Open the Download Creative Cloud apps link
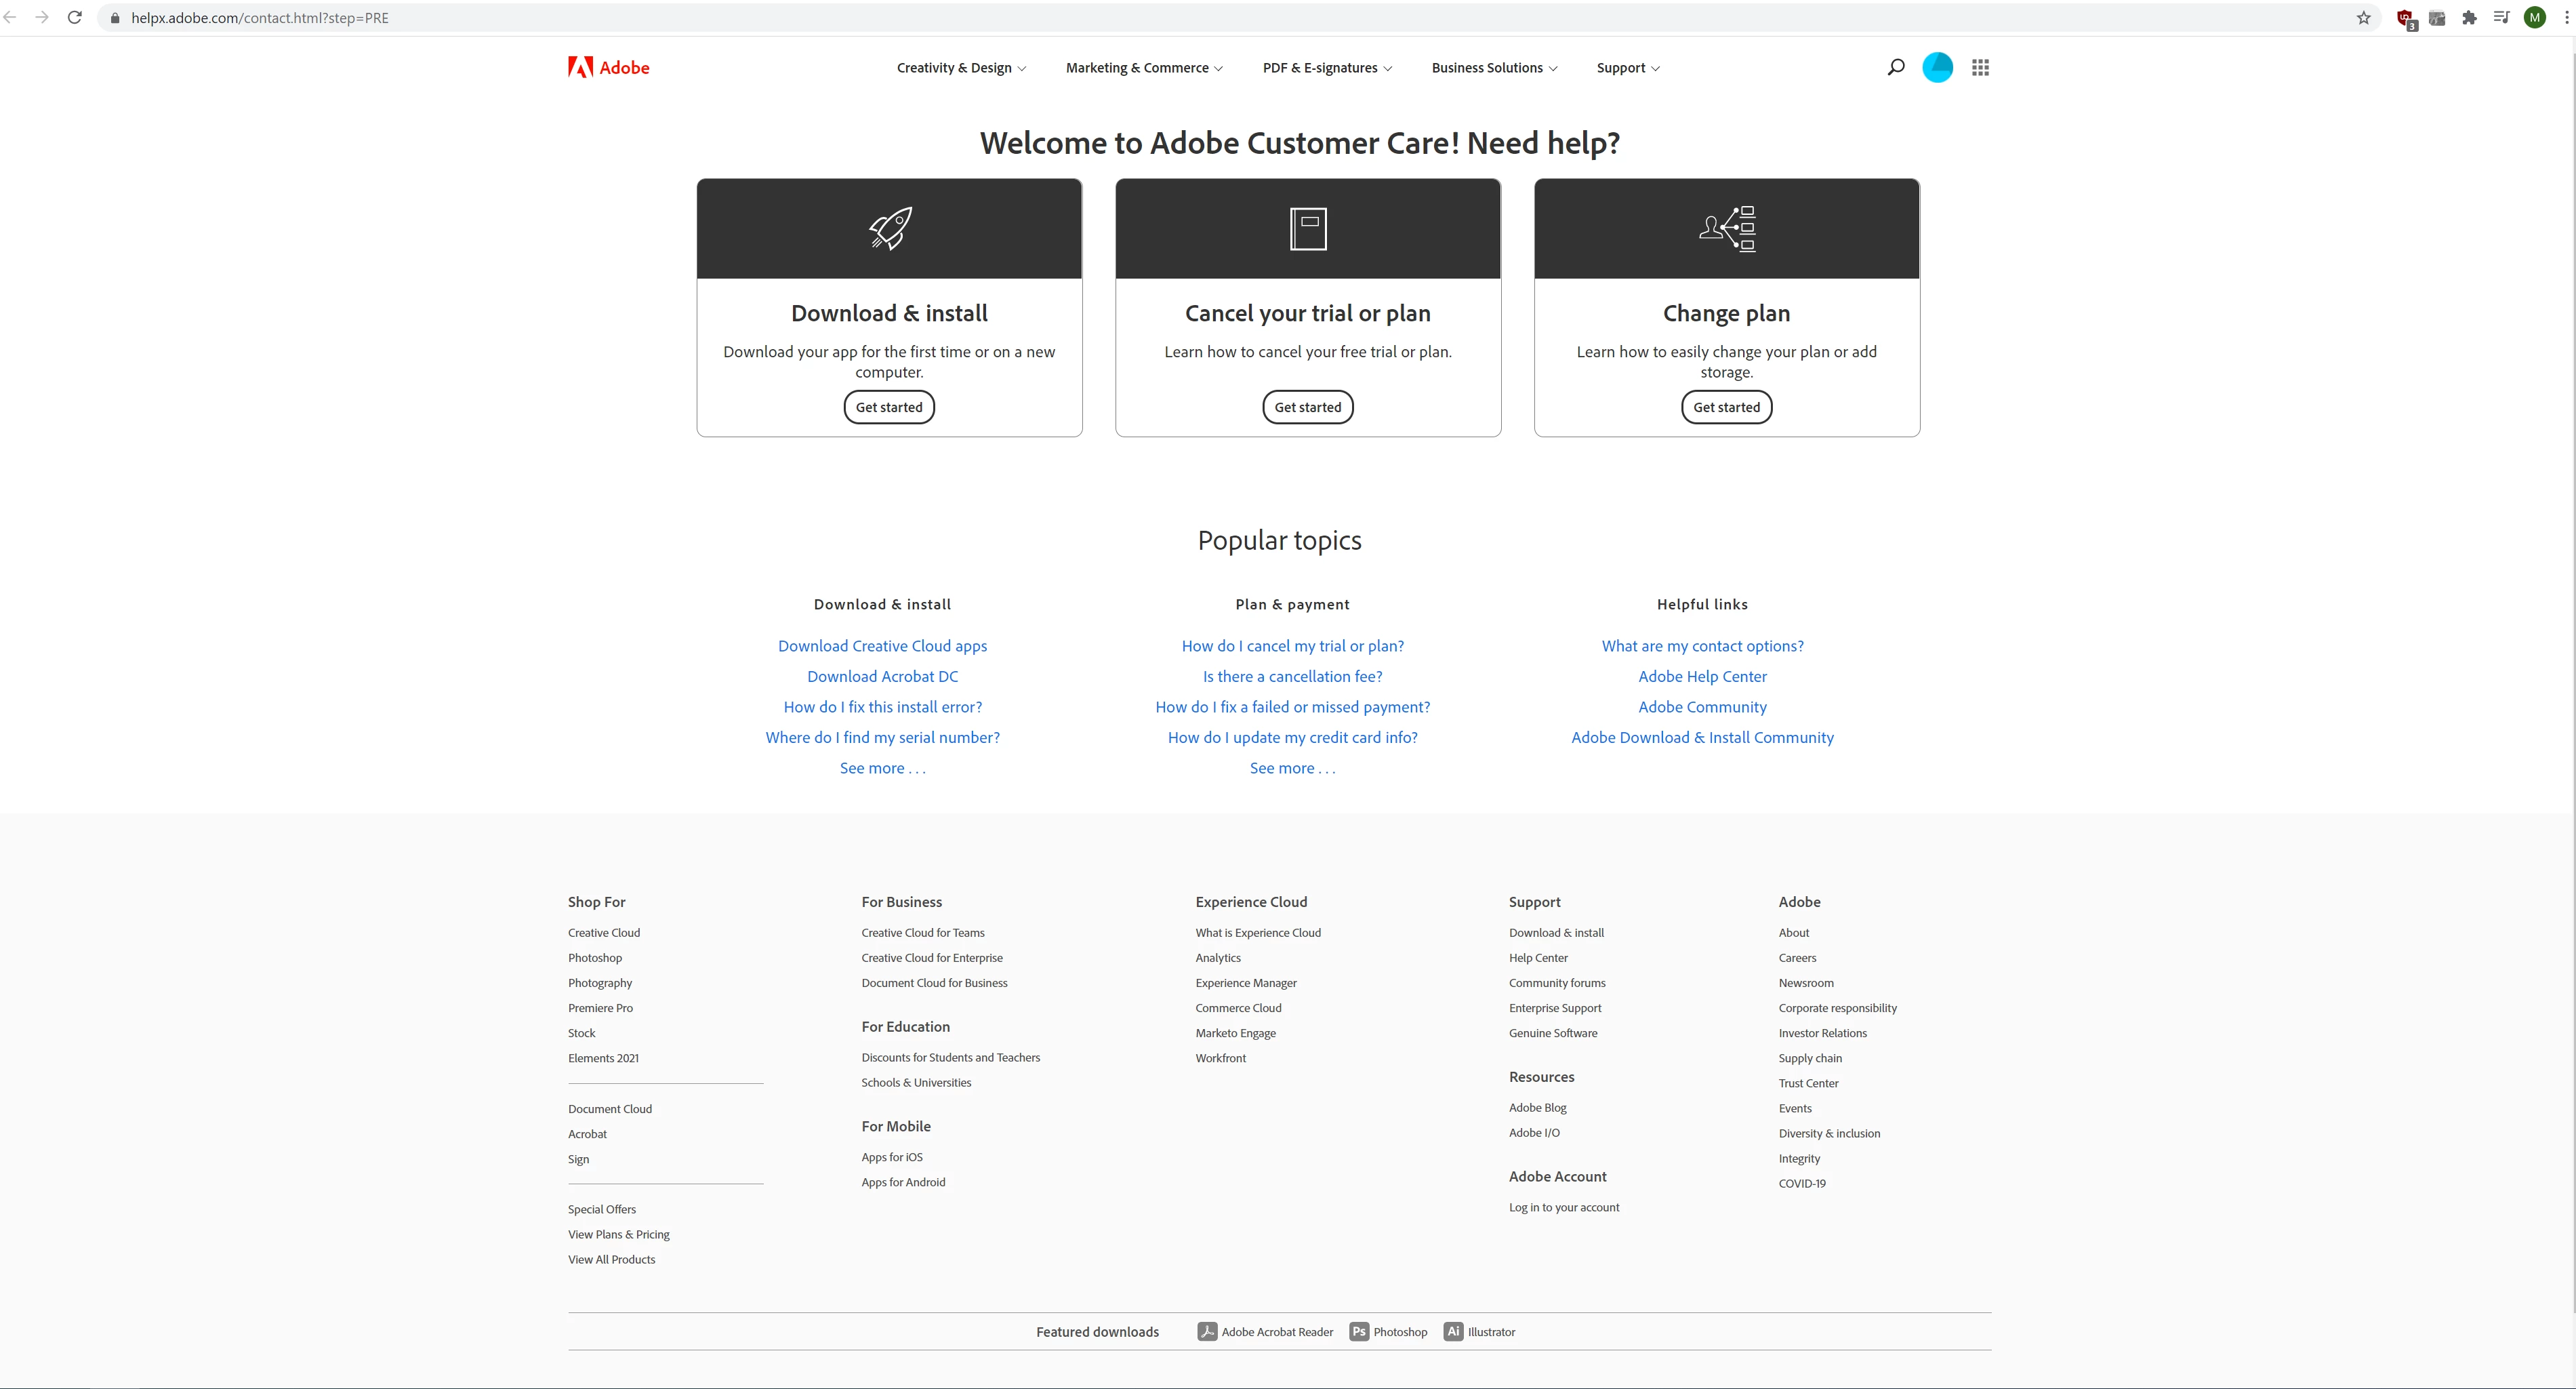 [882, 646]
